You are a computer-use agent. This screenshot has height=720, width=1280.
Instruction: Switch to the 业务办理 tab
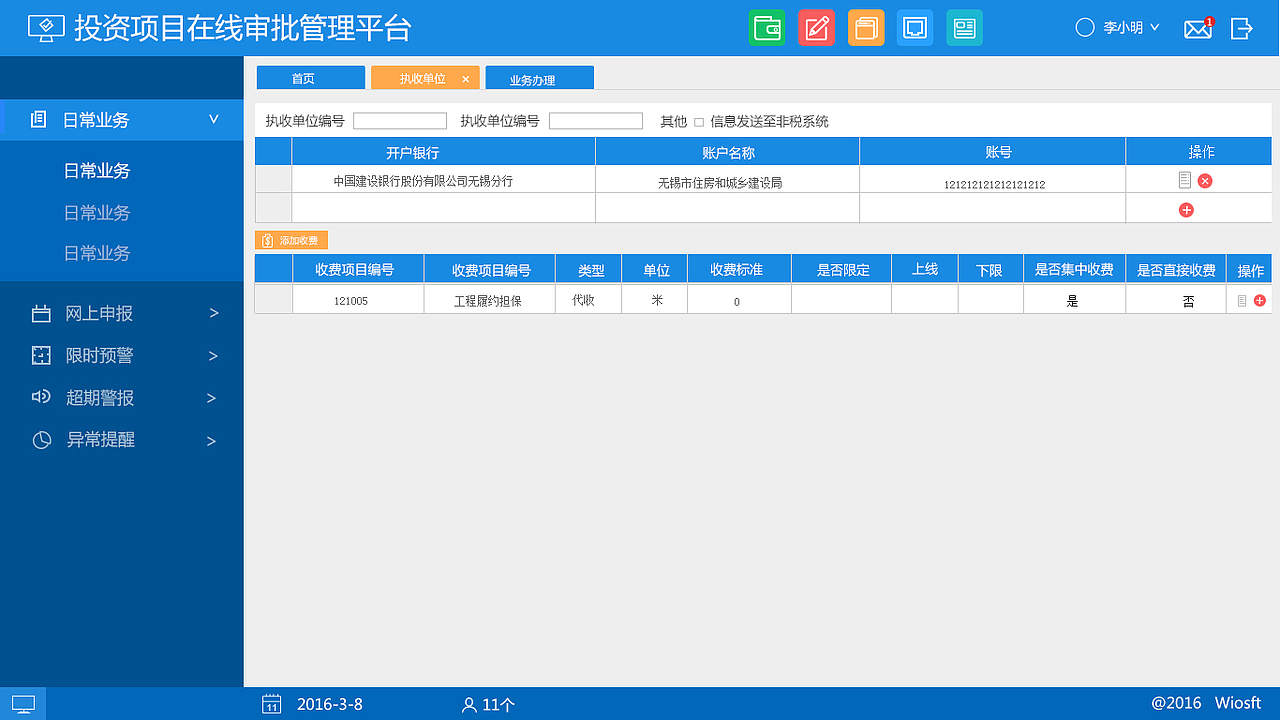pyautogui.click(x=539, y=79)
